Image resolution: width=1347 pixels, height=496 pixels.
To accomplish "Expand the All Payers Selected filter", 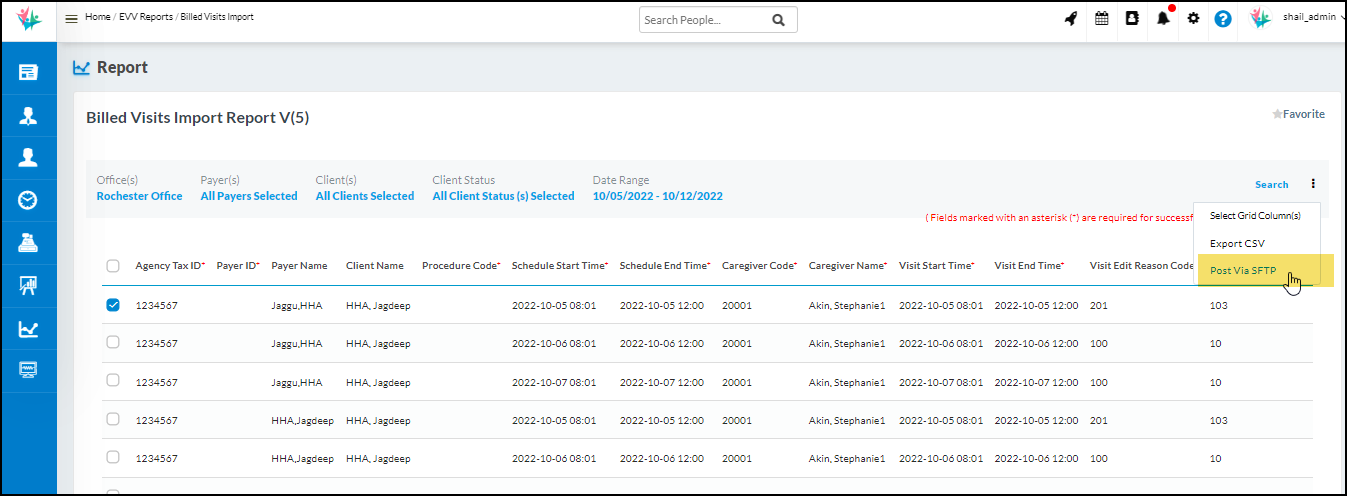I will (x=249, y=197).
